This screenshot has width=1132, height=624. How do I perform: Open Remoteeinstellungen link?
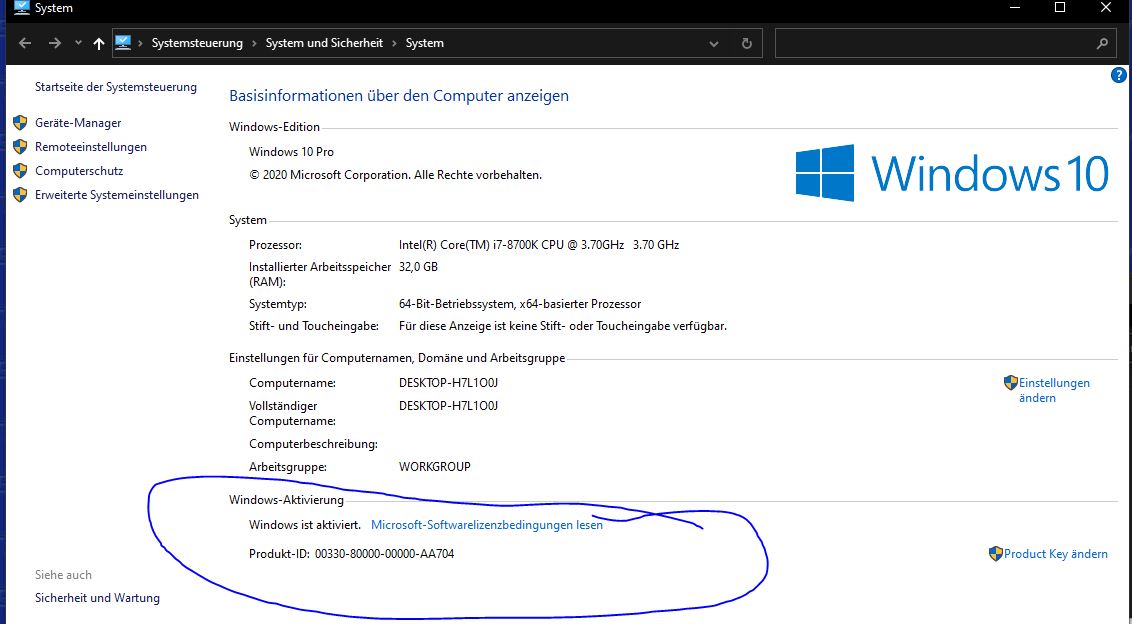coord(91,147)
